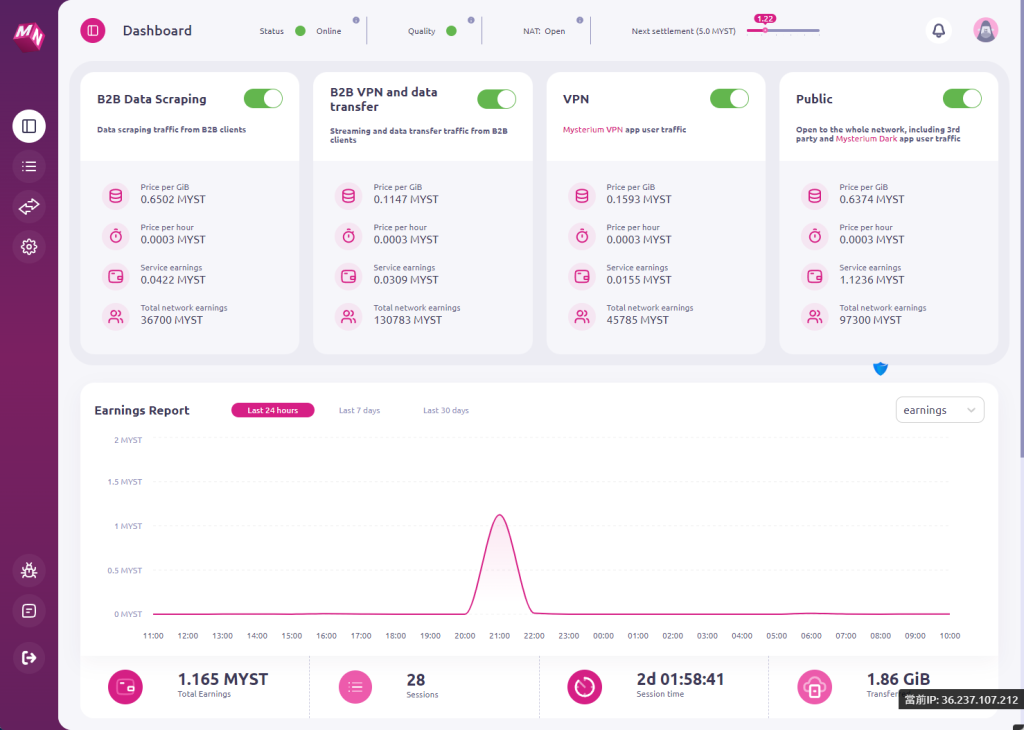This screenshot has width=1024, height=730.
Task: Click the info icon next to Status Online
Action: point(356,20)
